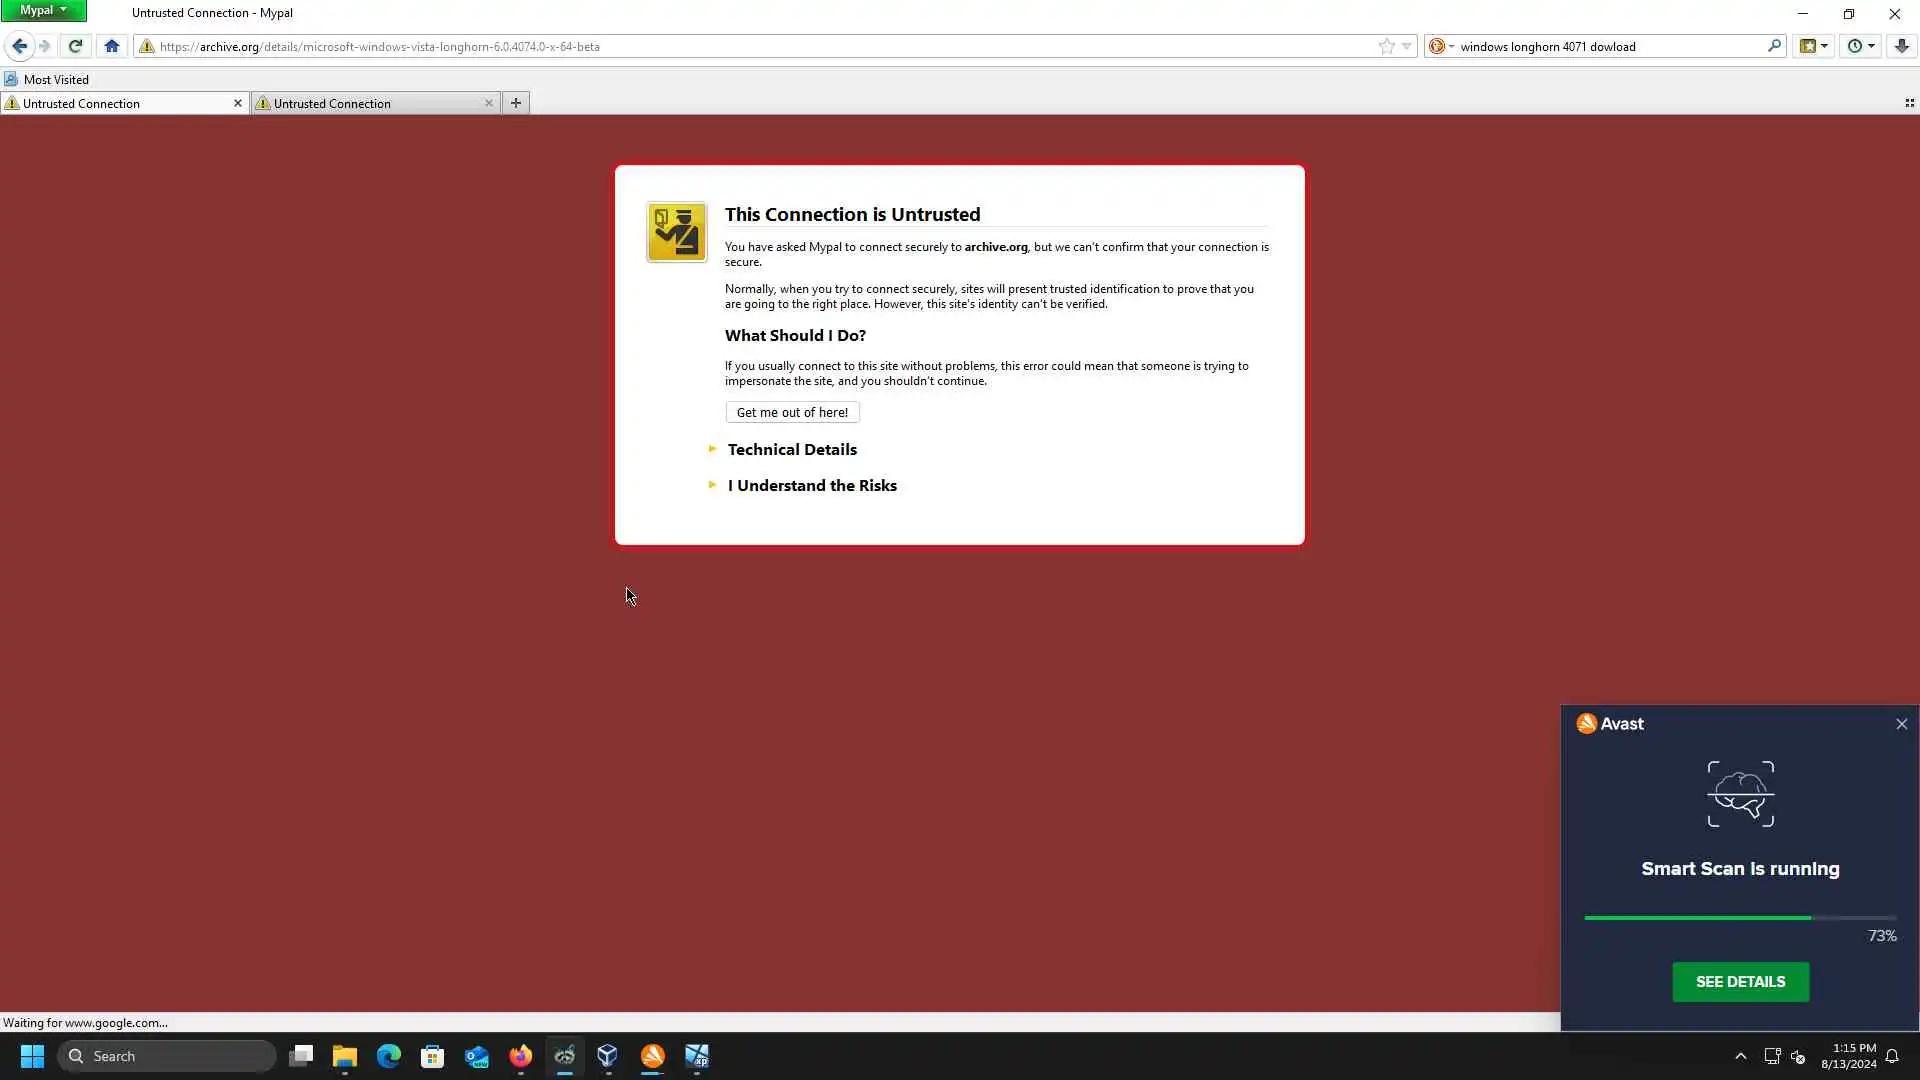Expand the Technical Details section
Screen dimensions: 1920x1080
click(791, 450)
